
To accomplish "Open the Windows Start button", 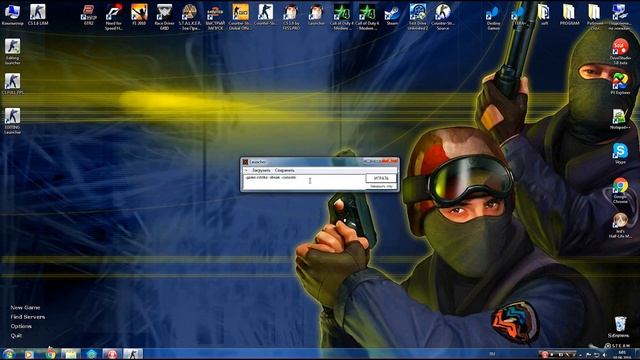I will point(8,354).
